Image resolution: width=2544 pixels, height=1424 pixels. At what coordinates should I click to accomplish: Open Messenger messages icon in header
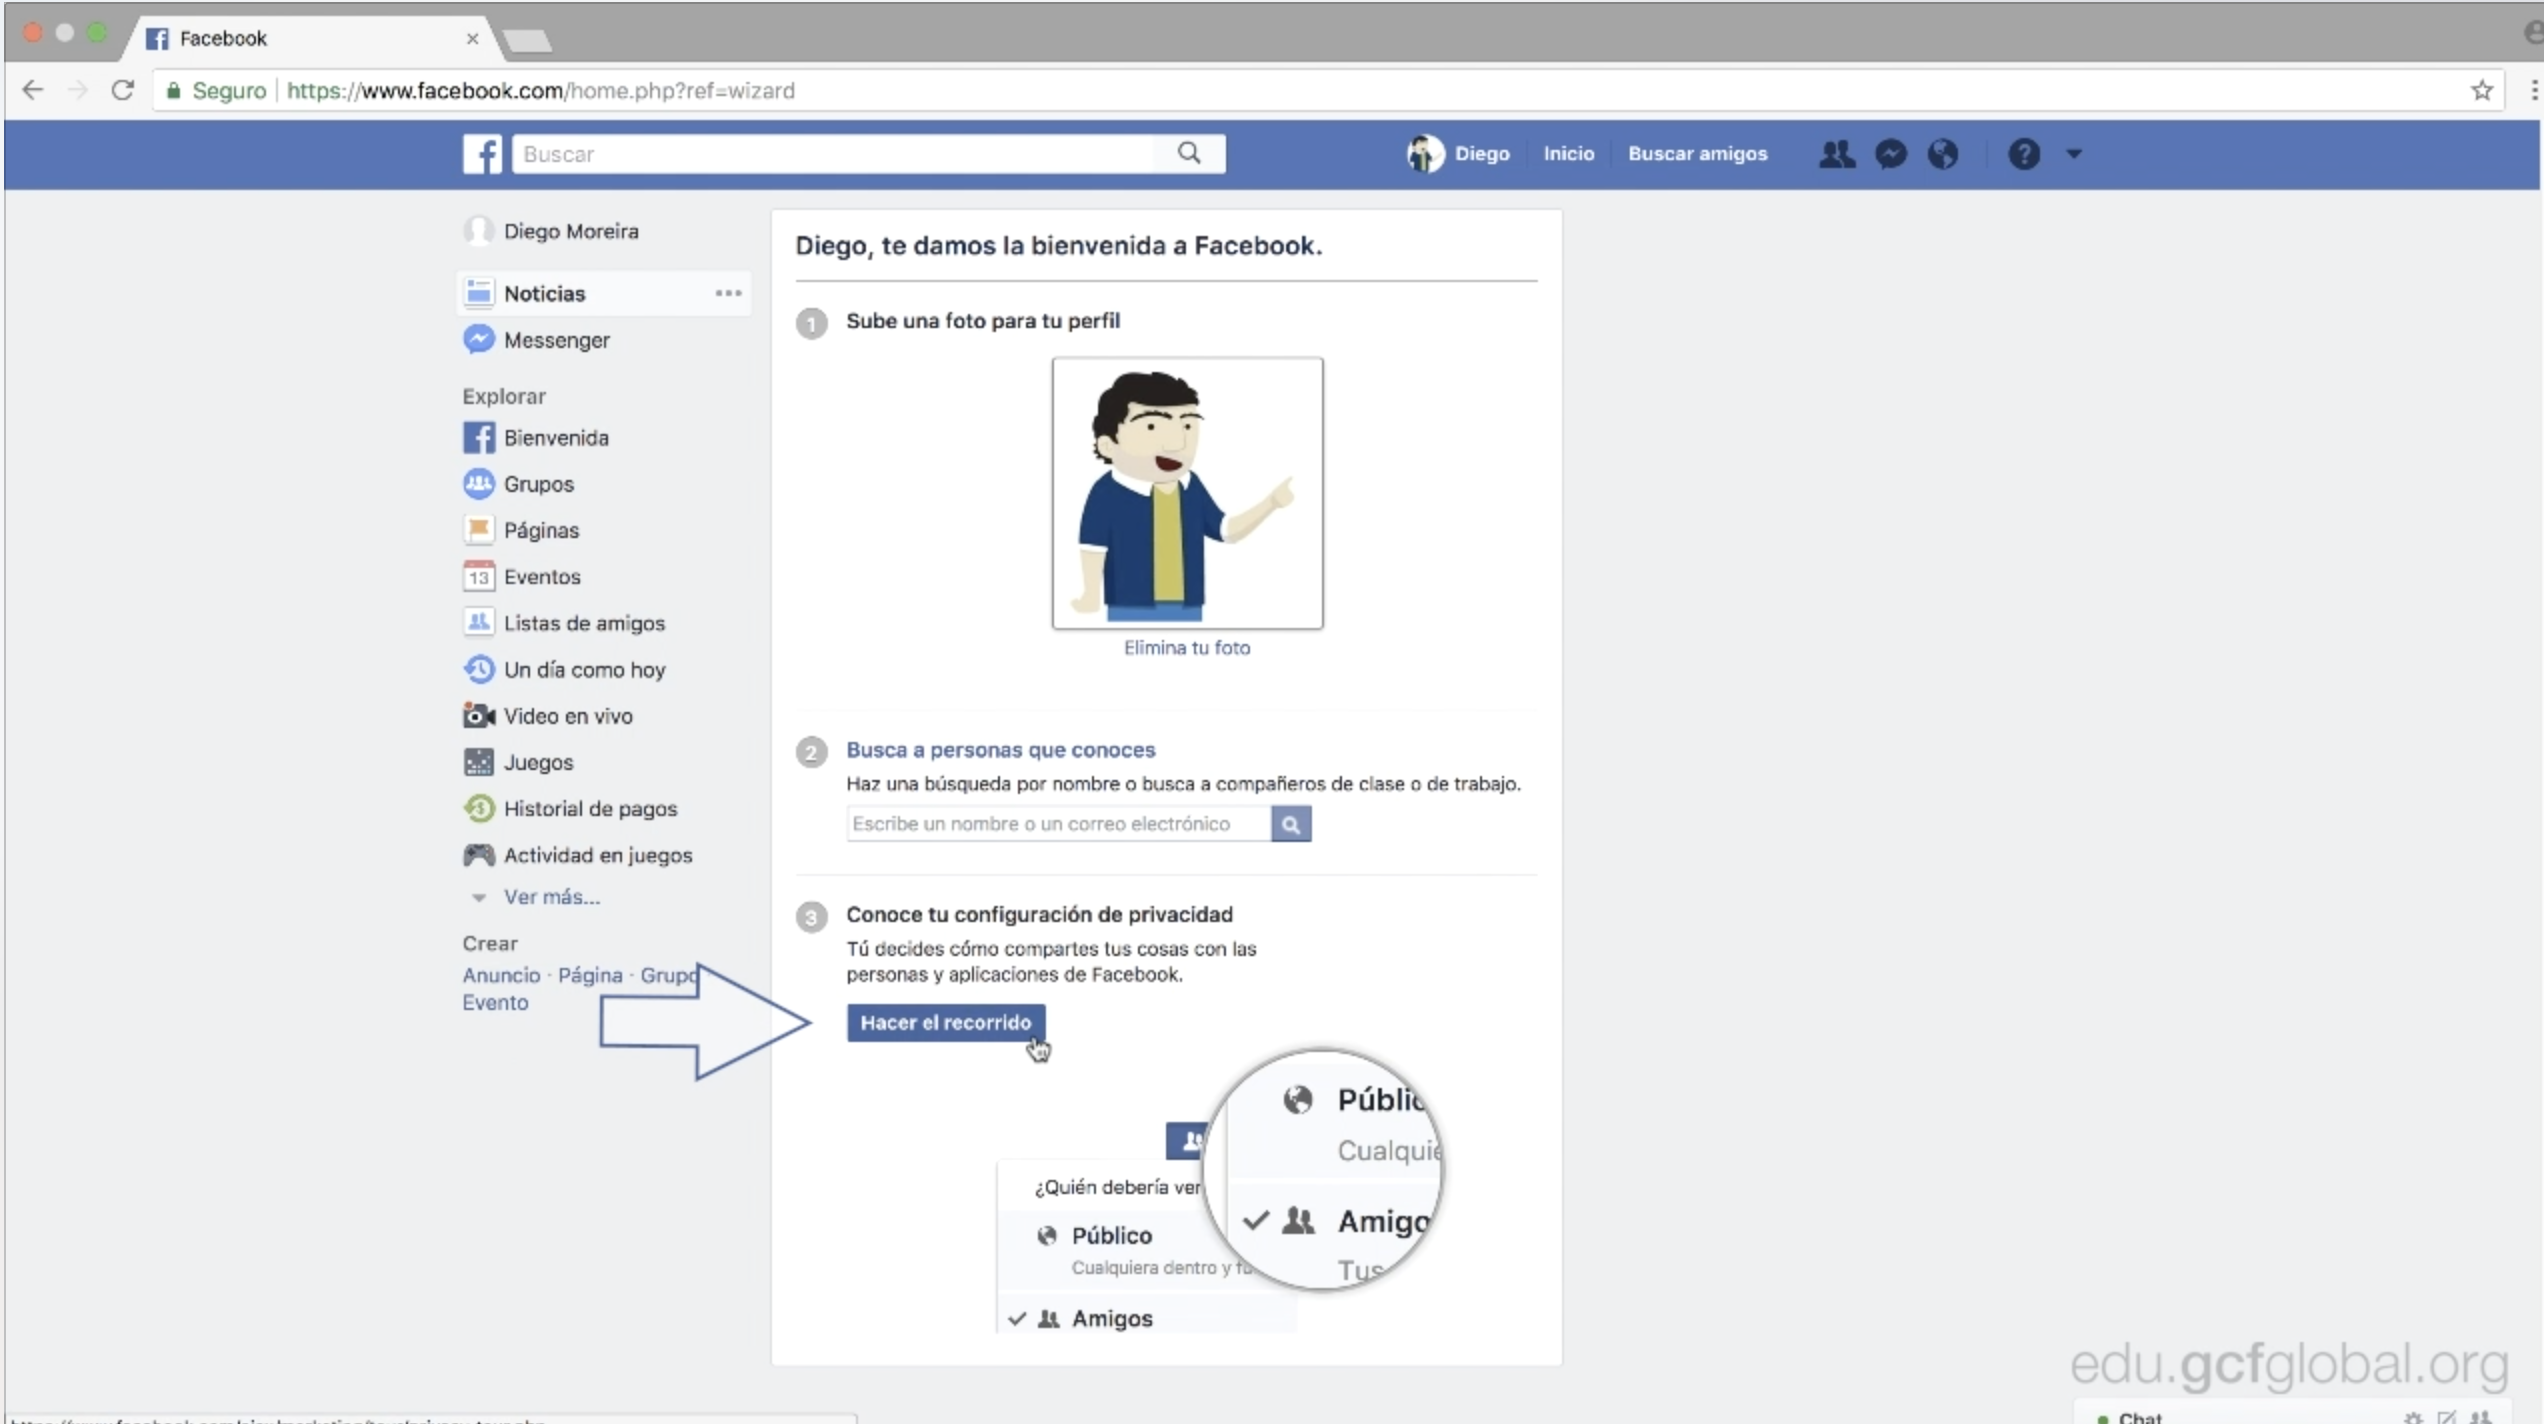pyautogui.click(x=1890, y=154)
